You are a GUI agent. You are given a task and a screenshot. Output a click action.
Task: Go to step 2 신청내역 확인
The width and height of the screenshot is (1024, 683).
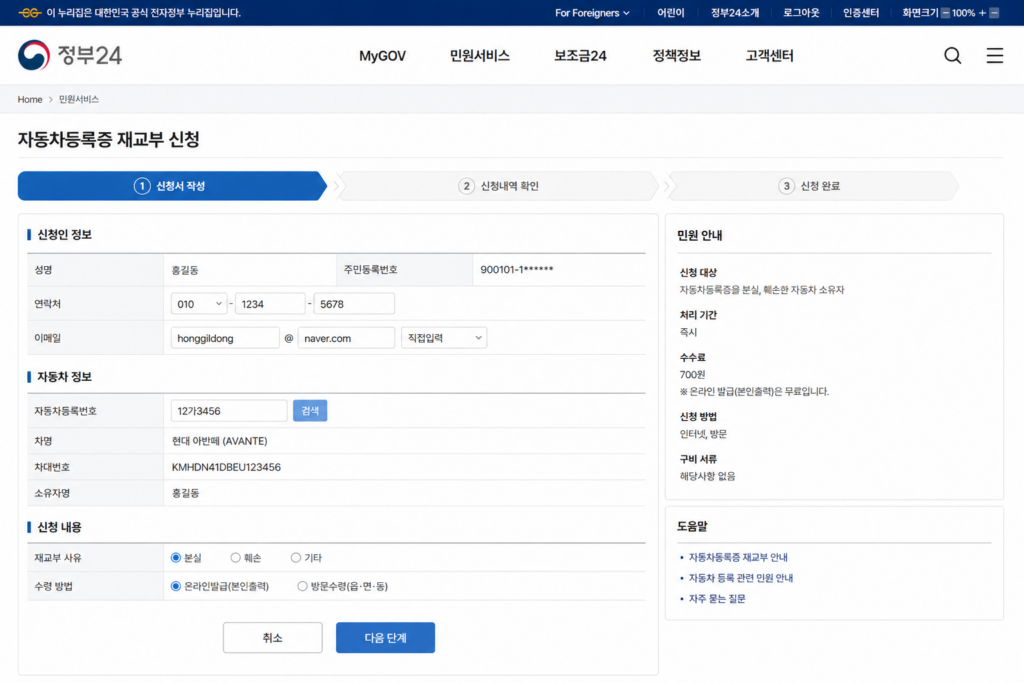coord(499,186)
